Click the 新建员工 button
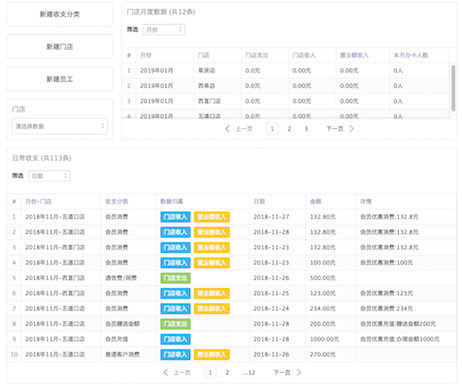This screenshot has height=390, width=462. (60, 79)
